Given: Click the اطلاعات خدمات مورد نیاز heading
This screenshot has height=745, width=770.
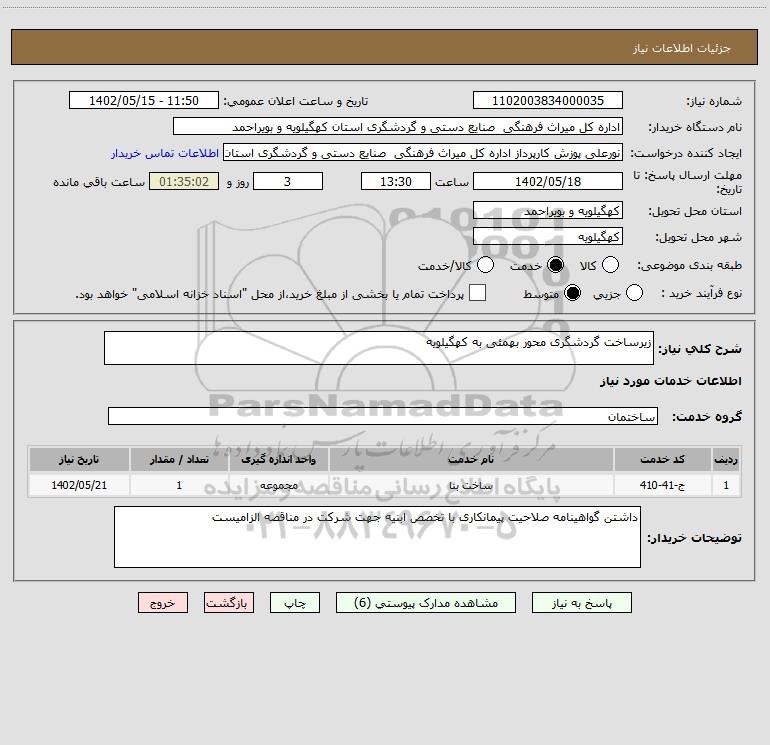Looking at the screenshot, I should click(x=670, y=381).
